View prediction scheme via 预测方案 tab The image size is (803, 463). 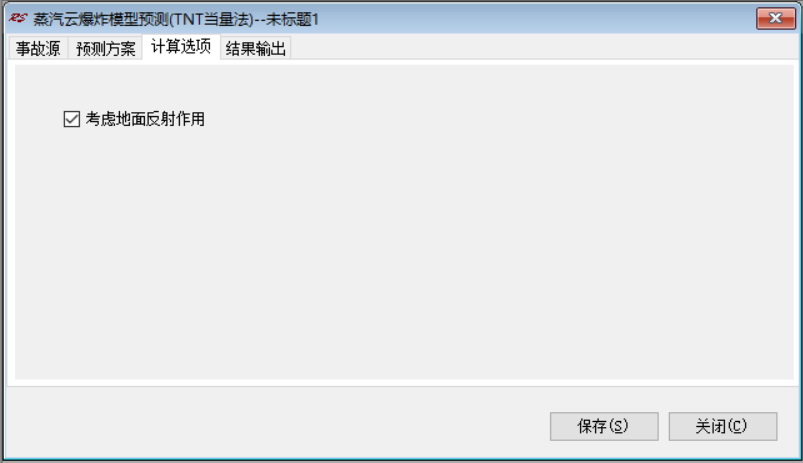[x=105, y=49]
